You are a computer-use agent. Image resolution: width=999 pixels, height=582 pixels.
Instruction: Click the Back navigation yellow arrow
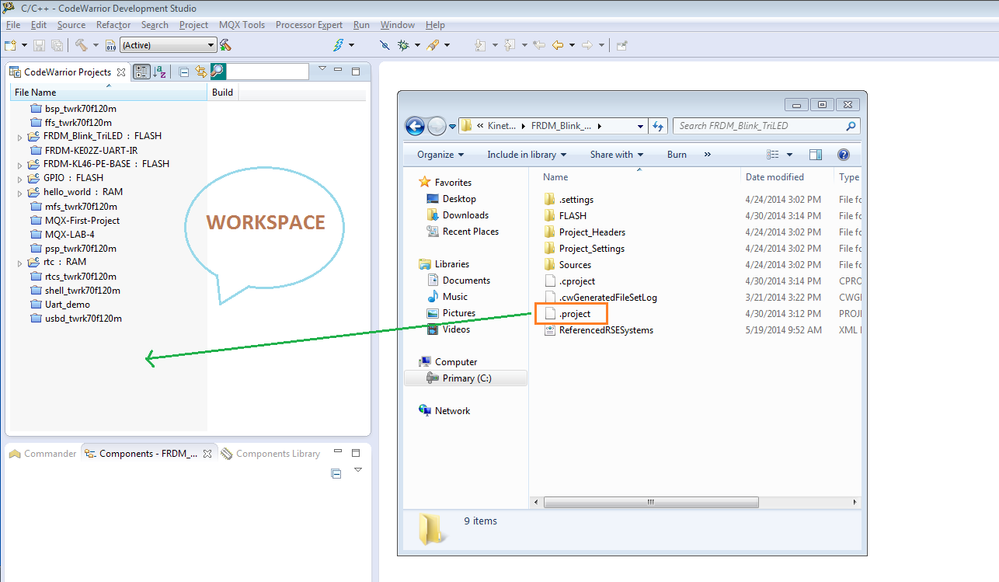pyautogui.click(x=557, y=45)
